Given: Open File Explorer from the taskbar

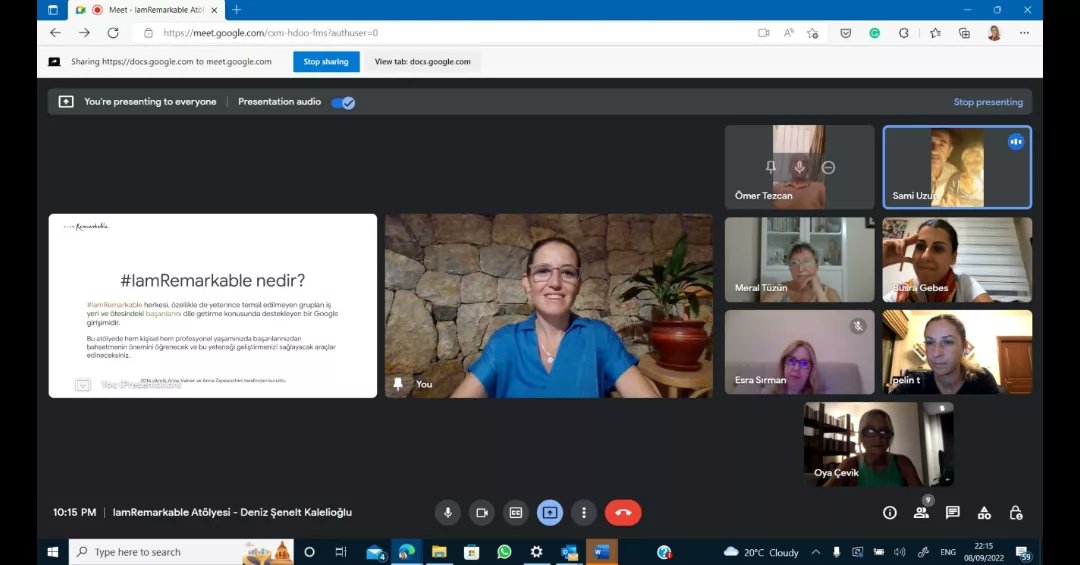Looking at the screenshot, I should click(x=439, y=552).
